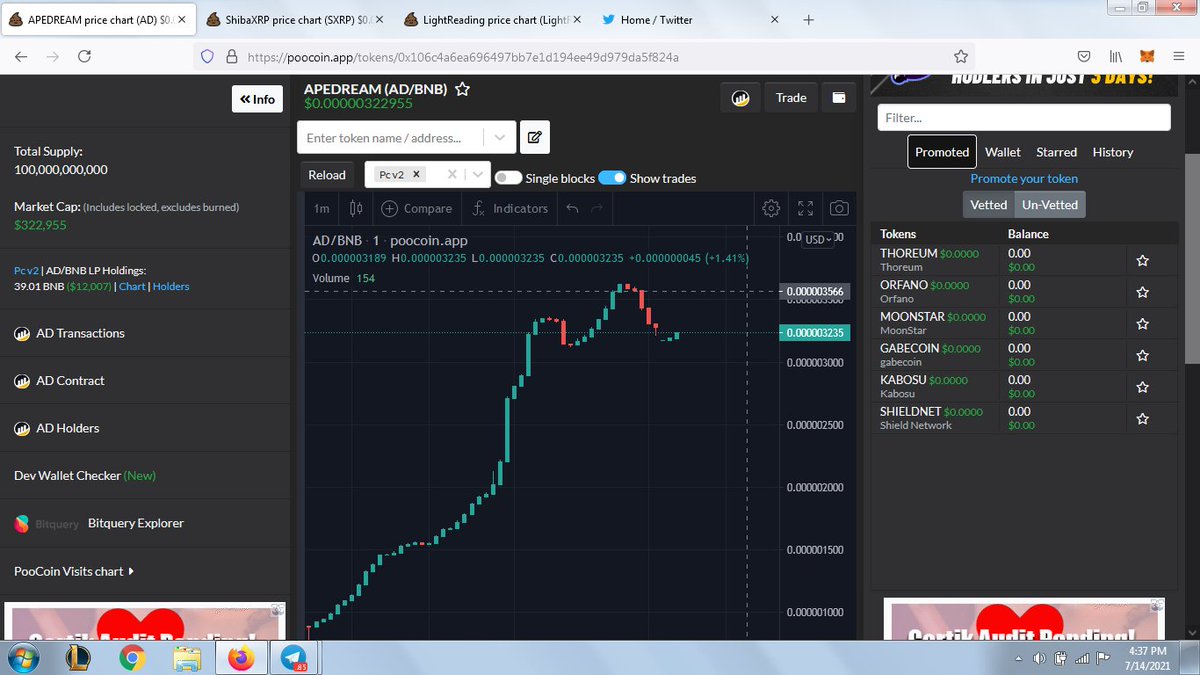The height and width of the screenshot is (675, 1200).
Task: Switch to Vetted tokens
Action: pos(989,204)
